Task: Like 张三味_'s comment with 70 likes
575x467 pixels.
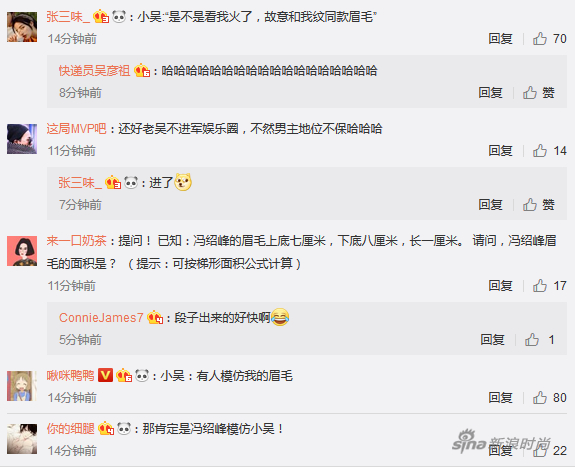Action: 540,39
